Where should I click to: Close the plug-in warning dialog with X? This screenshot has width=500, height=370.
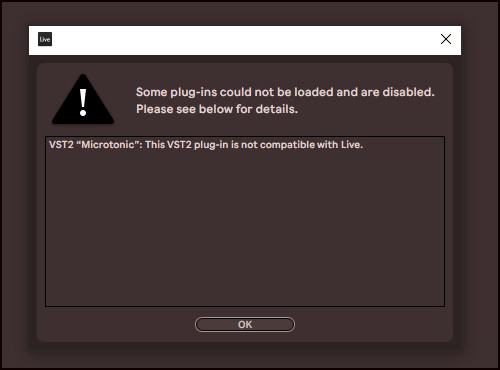pos(446,39)
